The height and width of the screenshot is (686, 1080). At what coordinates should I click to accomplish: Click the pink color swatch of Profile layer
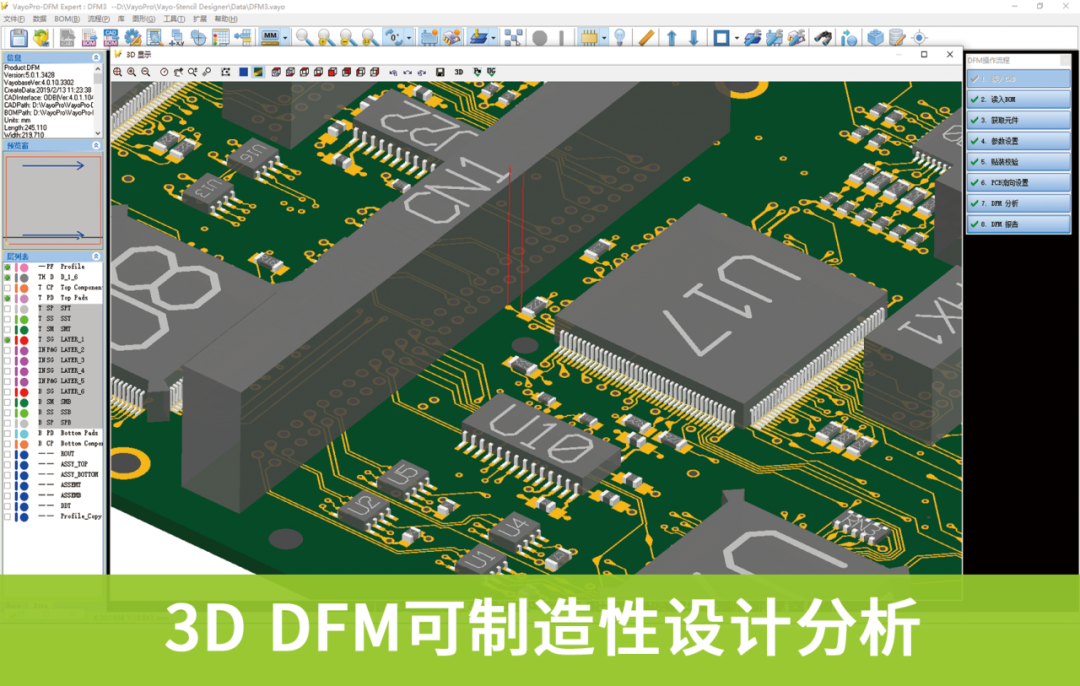click(24, 267)
